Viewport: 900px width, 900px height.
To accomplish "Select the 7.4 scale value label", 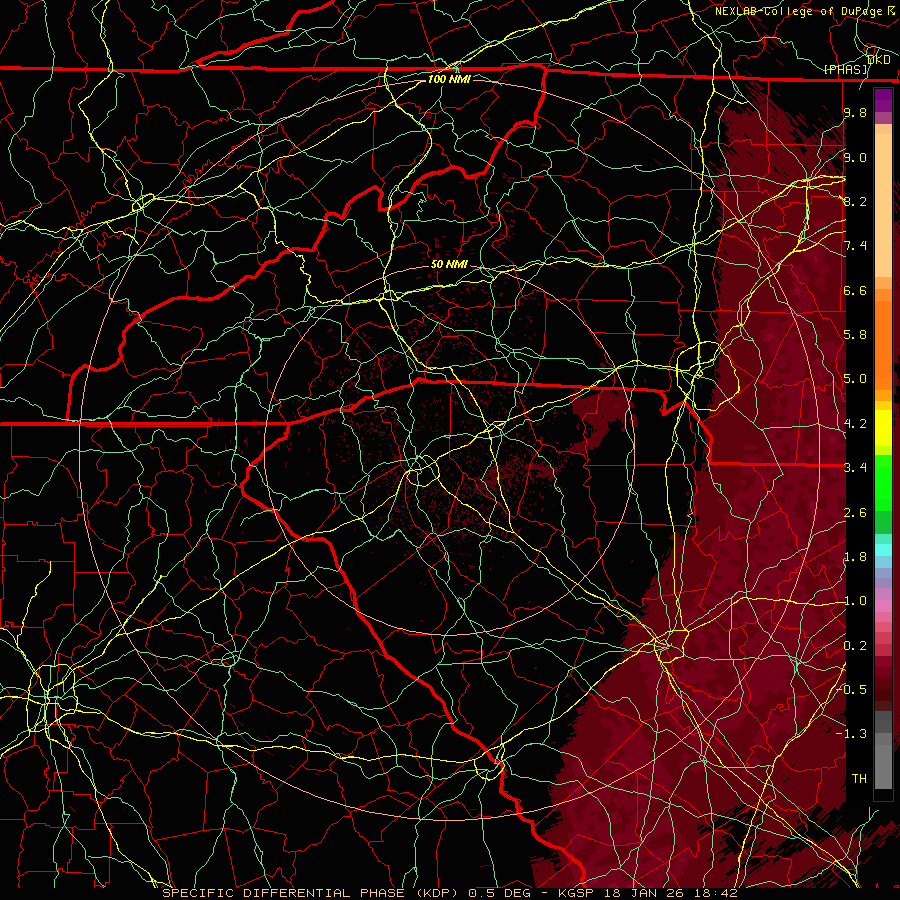I will pyautogui.click(x=855, y=246).
